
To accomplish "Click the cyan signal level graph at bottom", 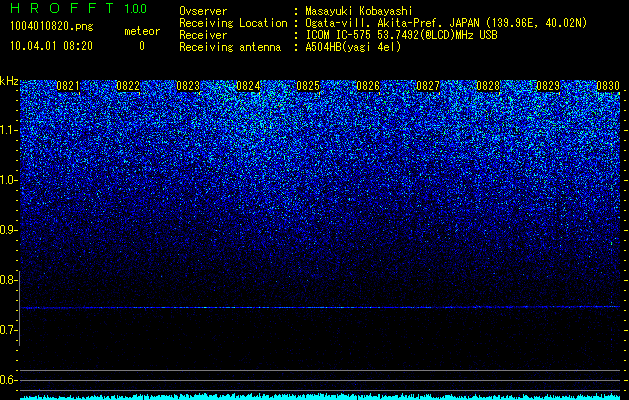I will (320, 396).
